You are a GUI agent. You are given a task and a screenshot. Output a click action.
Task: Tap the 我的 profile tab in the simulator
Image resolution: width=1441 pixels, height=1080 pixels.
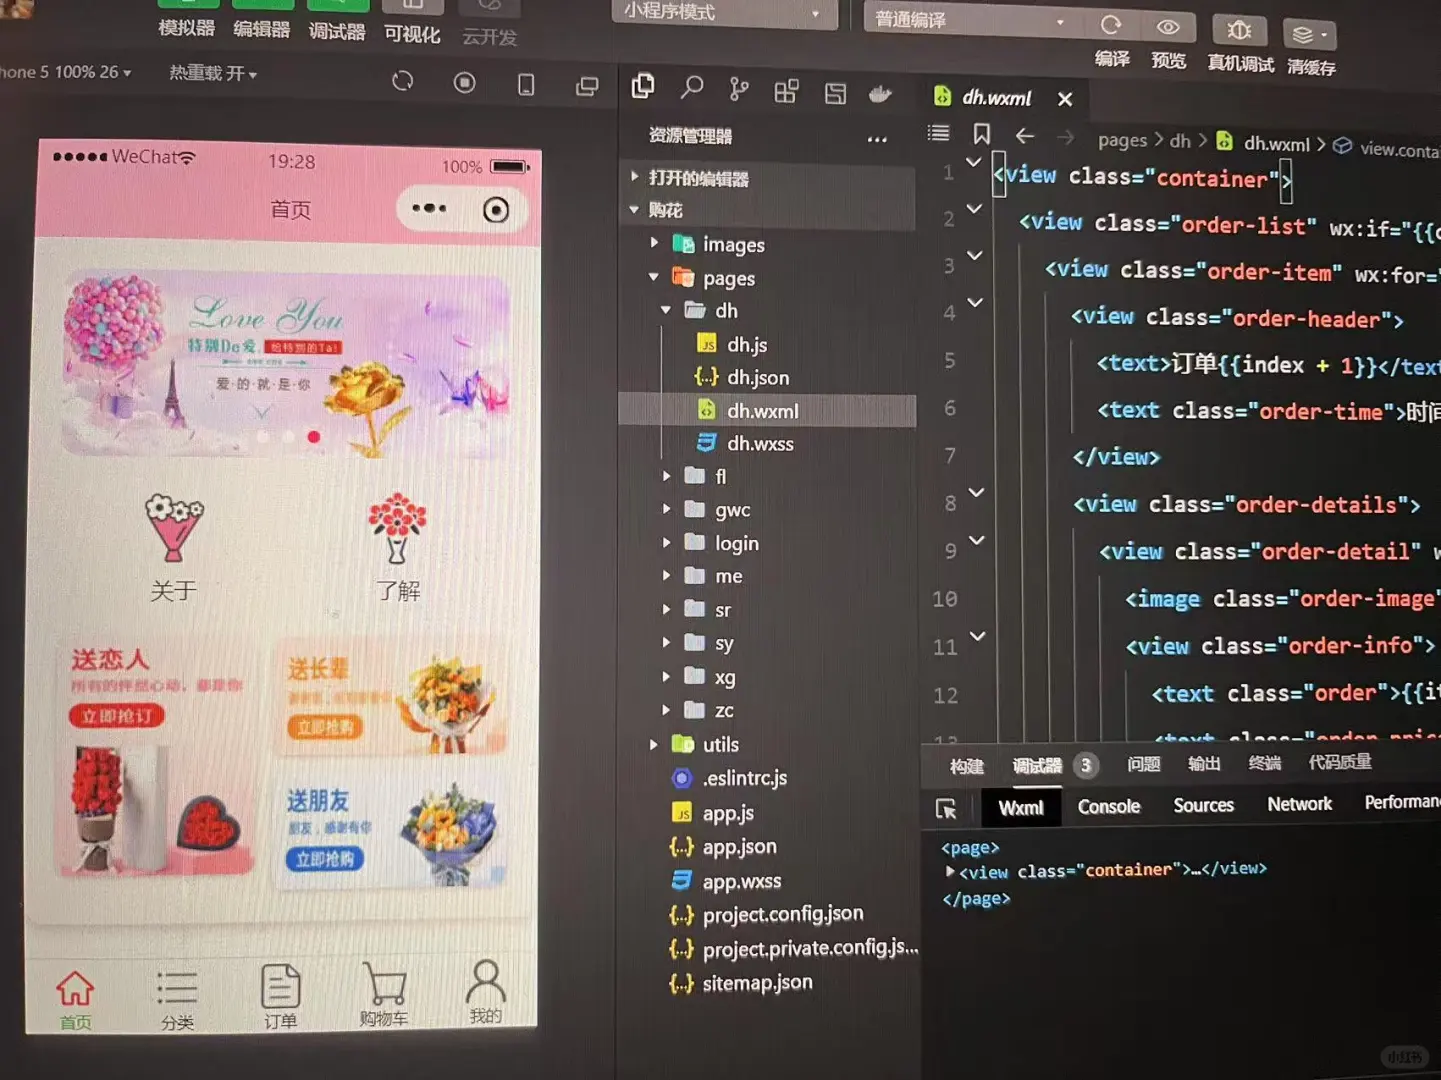click(486, 992)
